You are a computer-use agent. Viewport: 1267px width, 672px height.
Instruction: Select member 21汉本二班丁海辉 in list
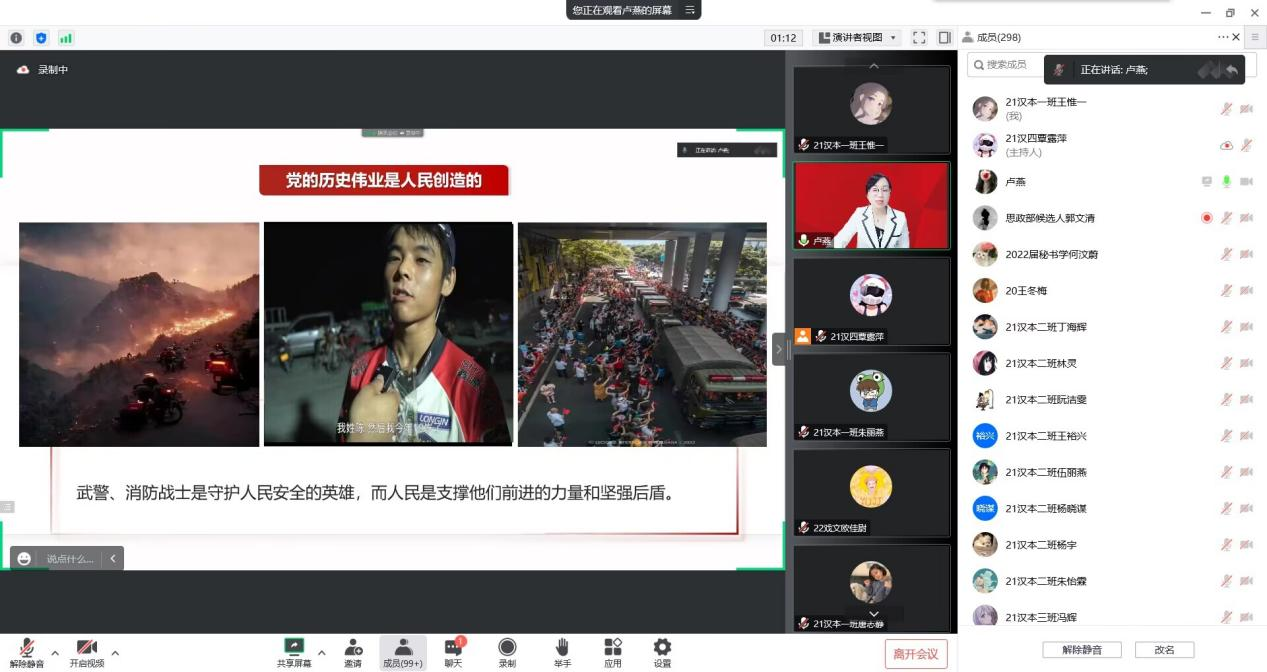1112,327
